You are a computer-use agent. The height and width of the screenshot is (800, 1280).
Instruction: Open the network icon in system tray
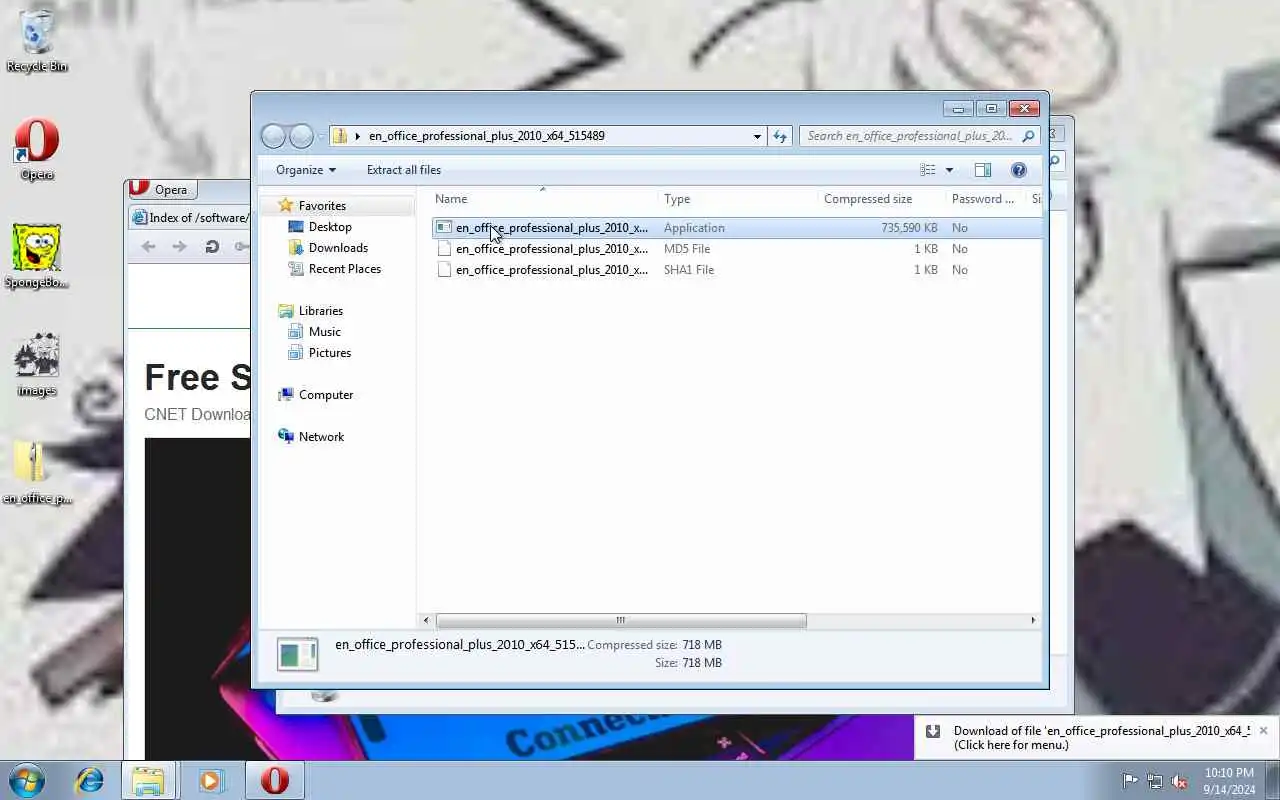[x=1155, y=781]
